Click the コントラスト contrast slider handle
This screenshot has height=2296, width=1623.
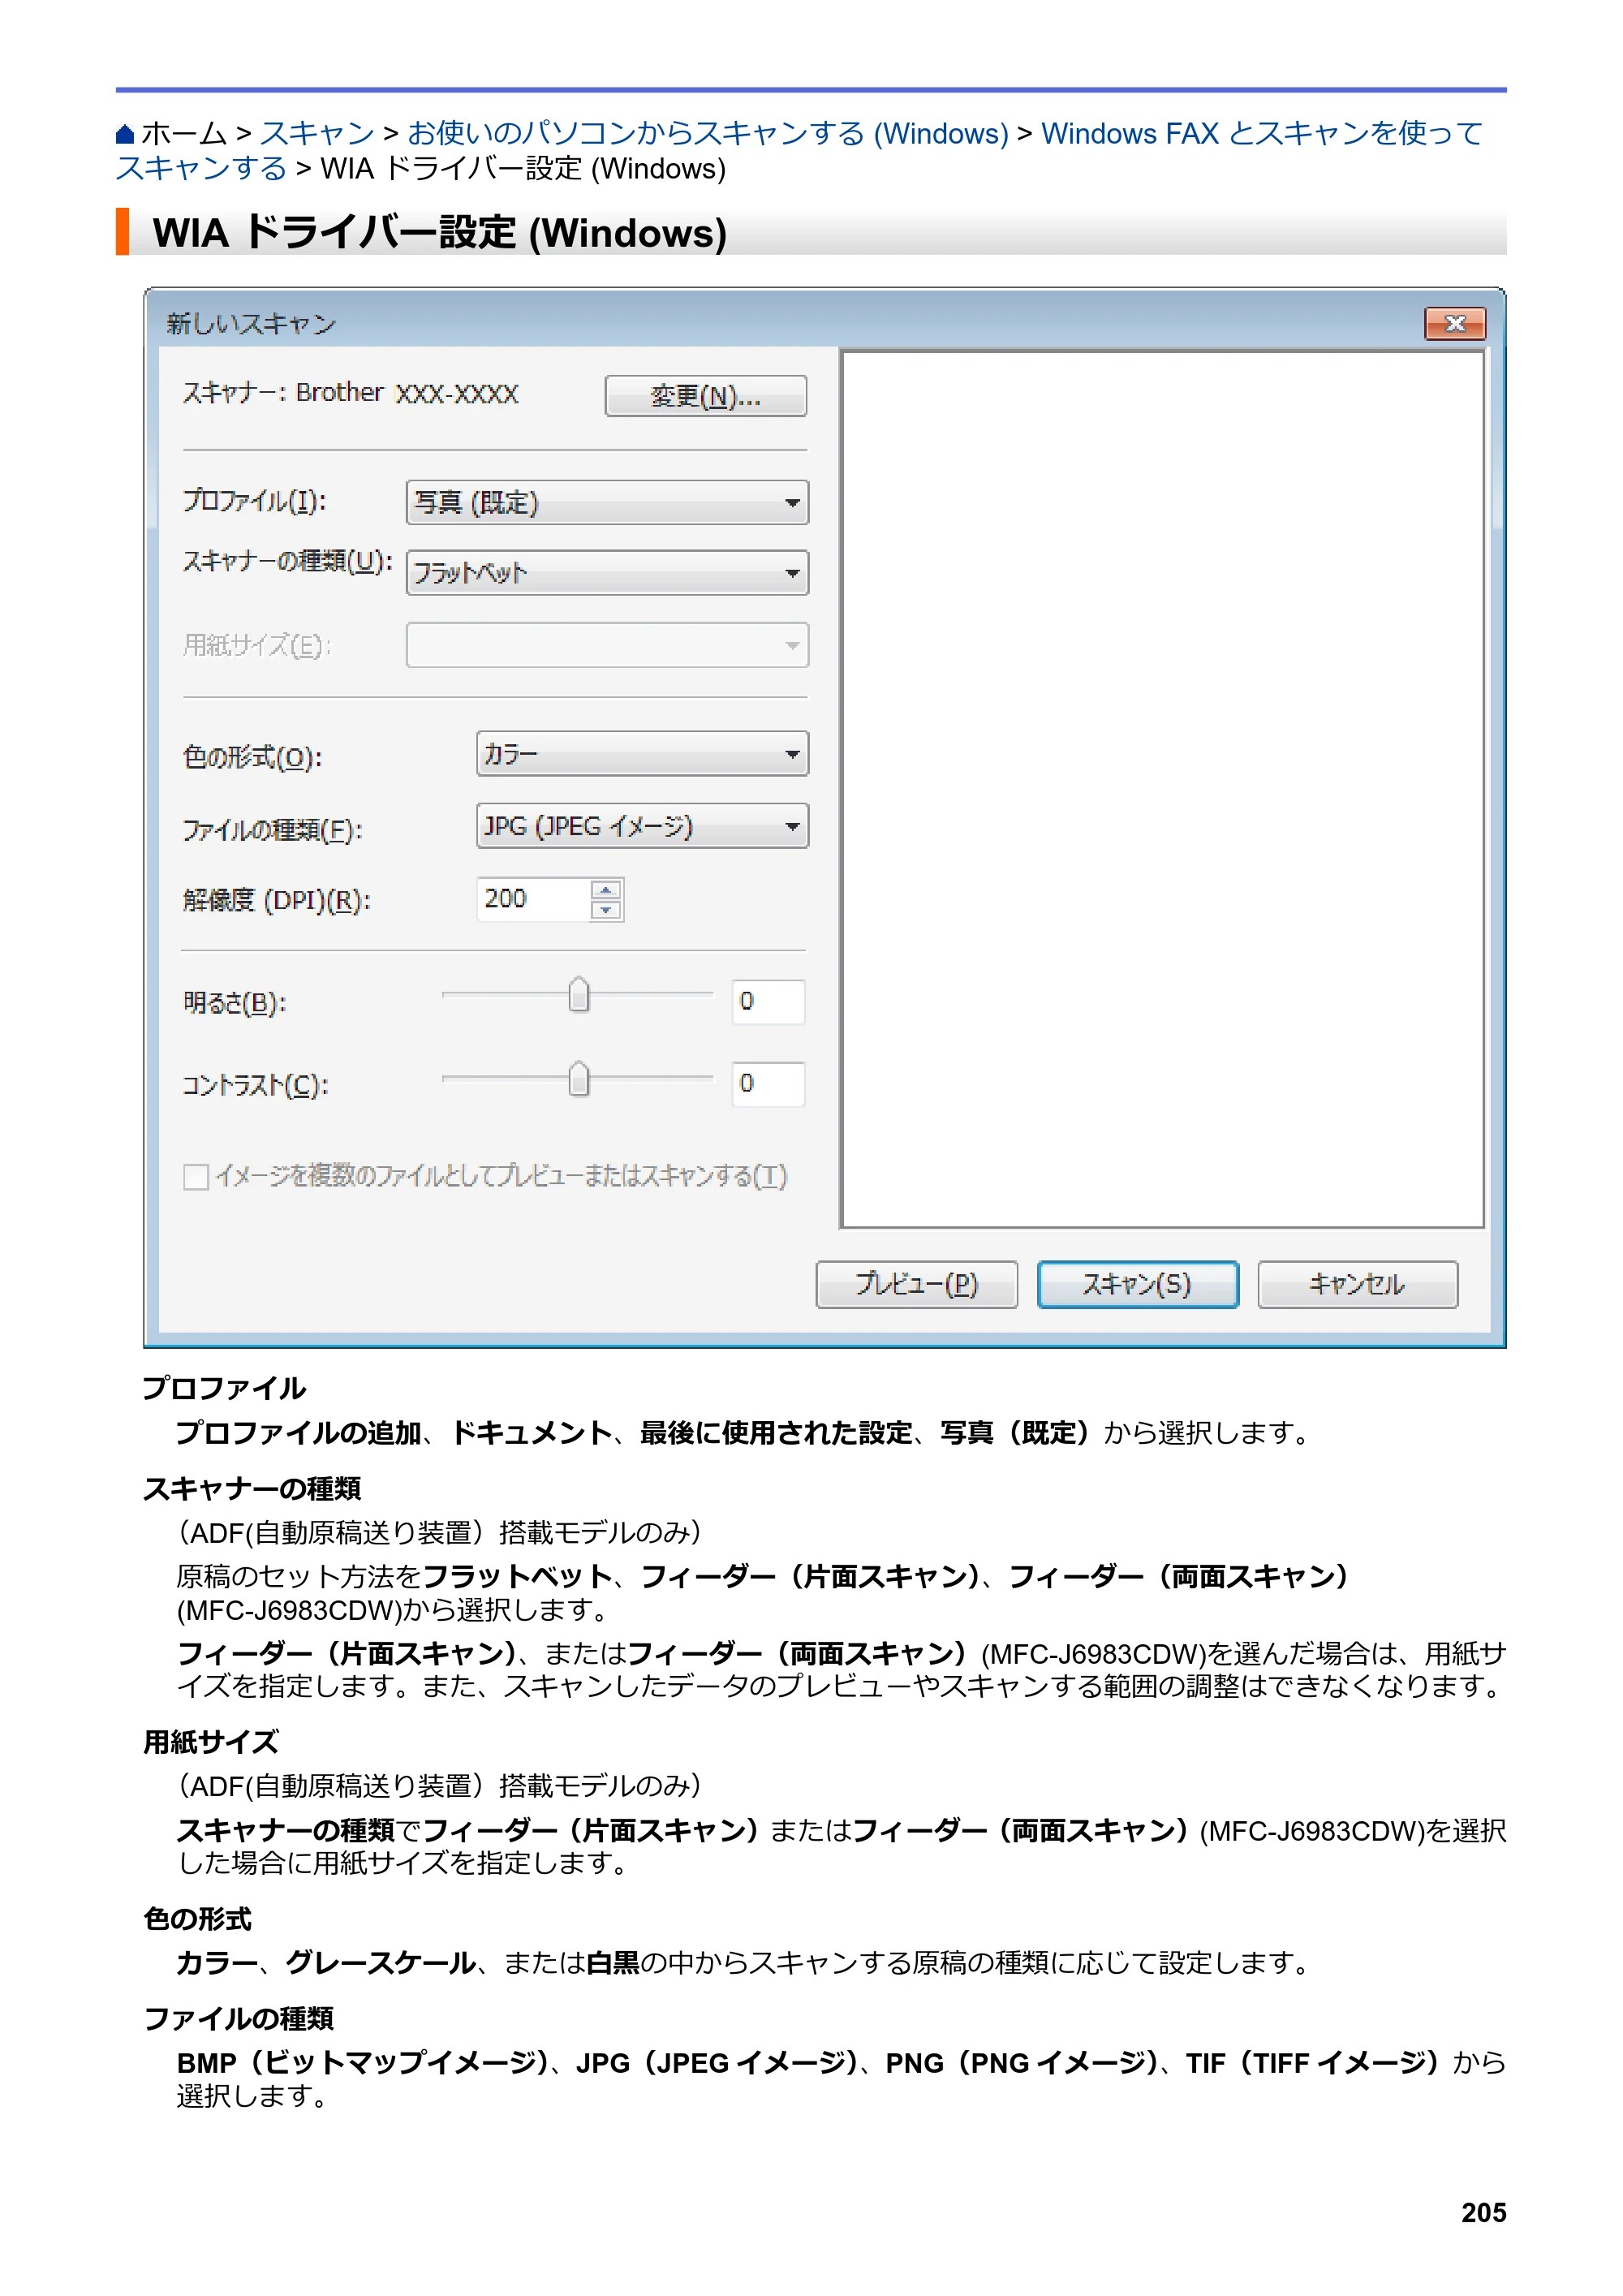point(579,1079)
